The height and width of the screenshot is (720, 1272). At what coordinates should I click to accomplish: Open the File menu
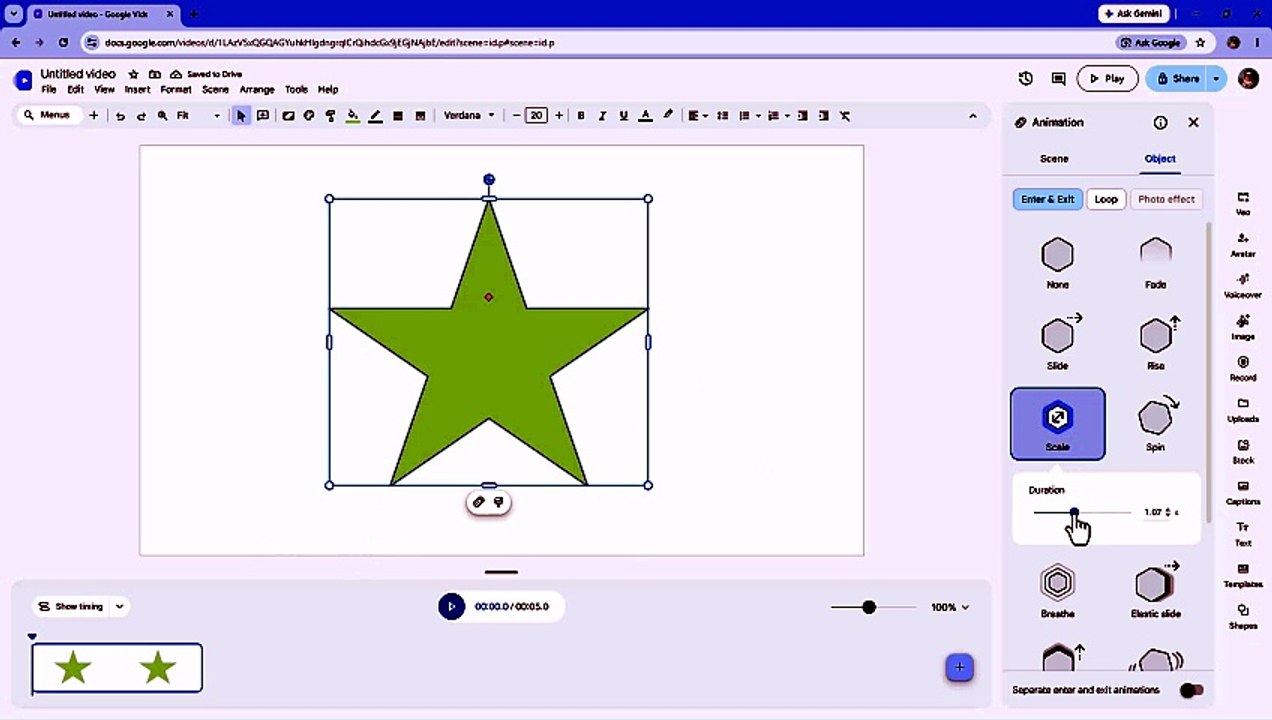[48, 90]
